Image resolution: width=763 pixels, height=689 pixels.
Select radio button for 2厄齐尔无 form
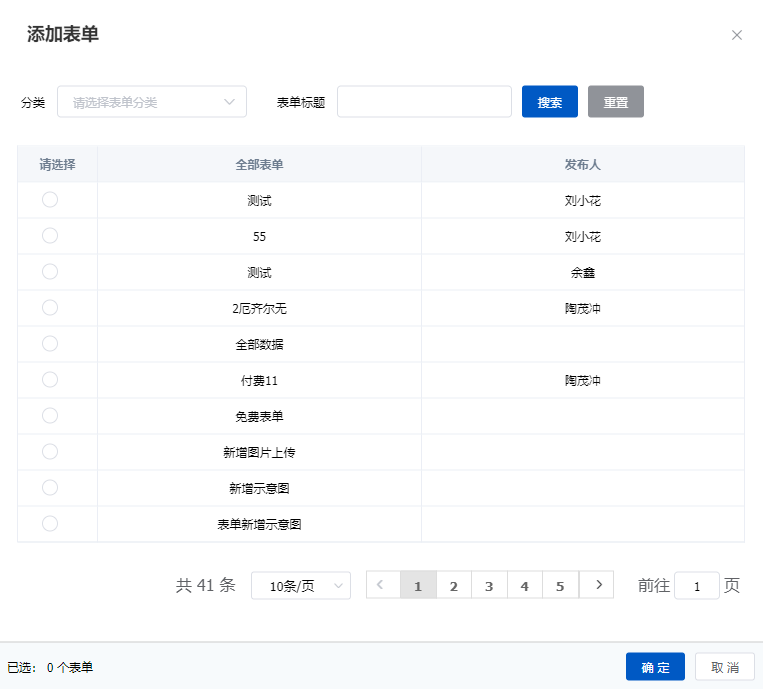click(50, 308)
